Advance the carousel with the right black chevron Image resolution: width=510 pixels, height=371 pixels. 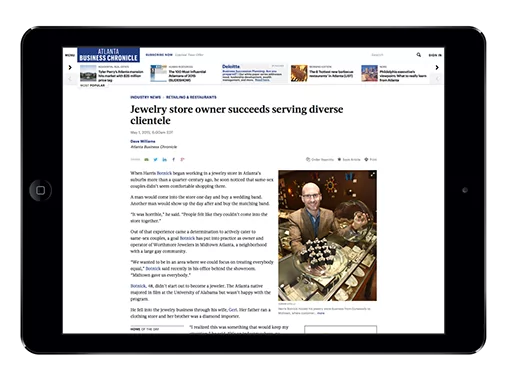[437, 67]
